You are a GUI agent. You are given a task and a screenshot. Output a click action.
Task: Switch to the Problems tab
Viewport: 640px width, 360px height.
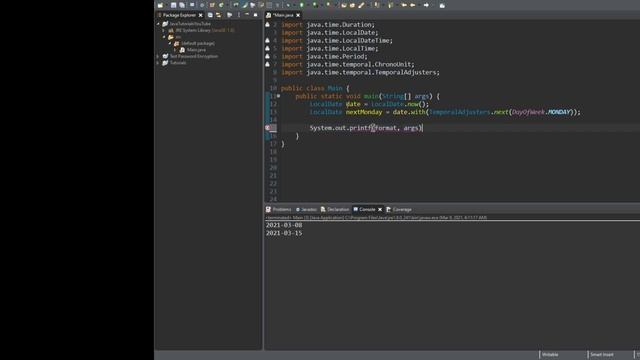[278, 209]
